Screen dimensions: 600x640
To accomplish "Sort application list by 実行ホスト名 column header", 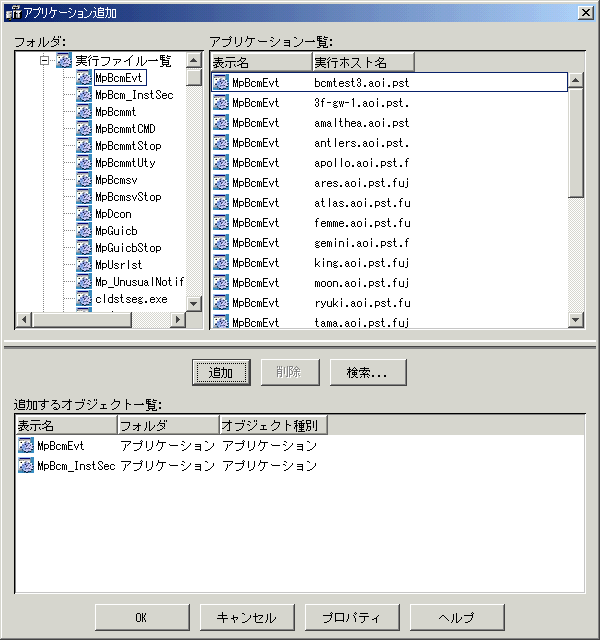I will [x=363, y=62].
